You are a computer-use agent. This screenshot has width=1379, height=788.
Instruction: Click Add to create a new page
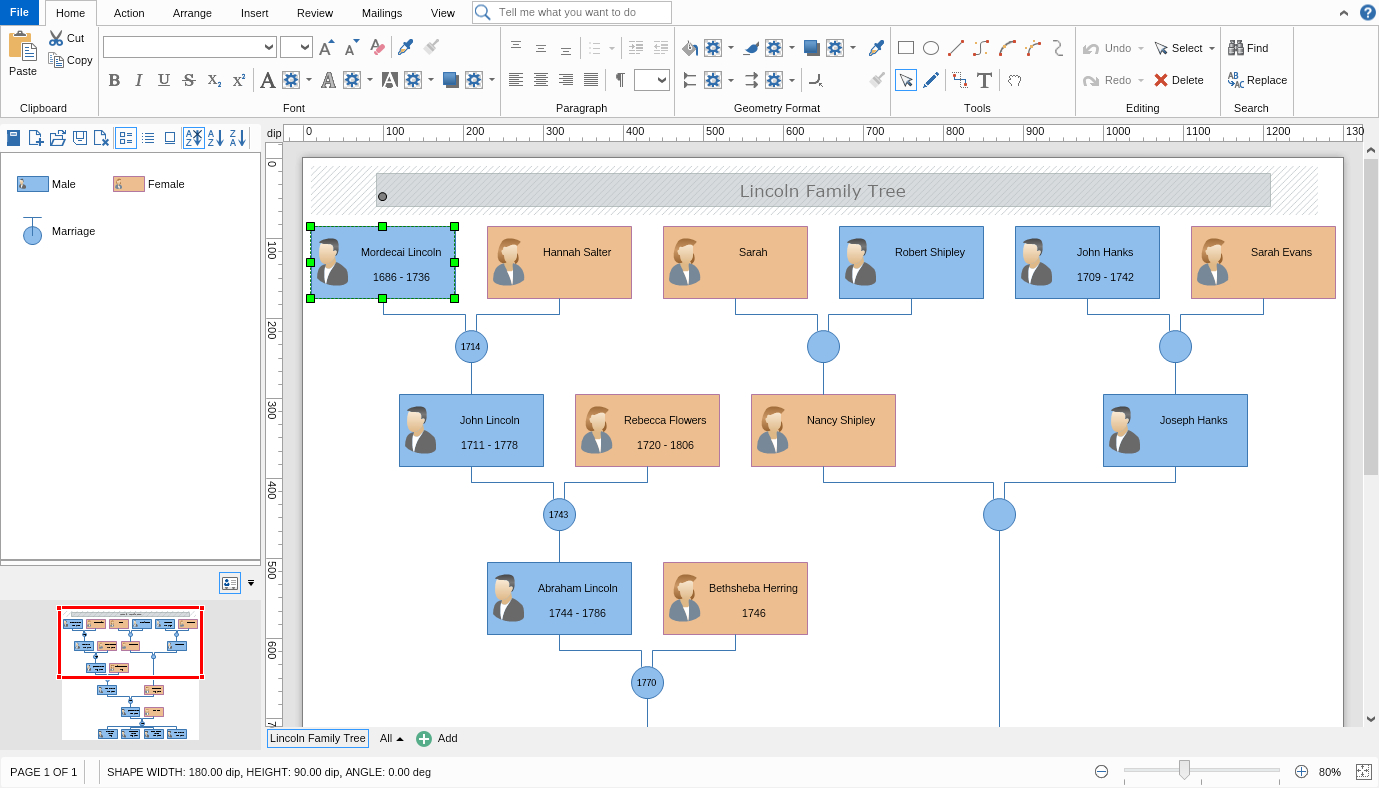pos(437,738)
